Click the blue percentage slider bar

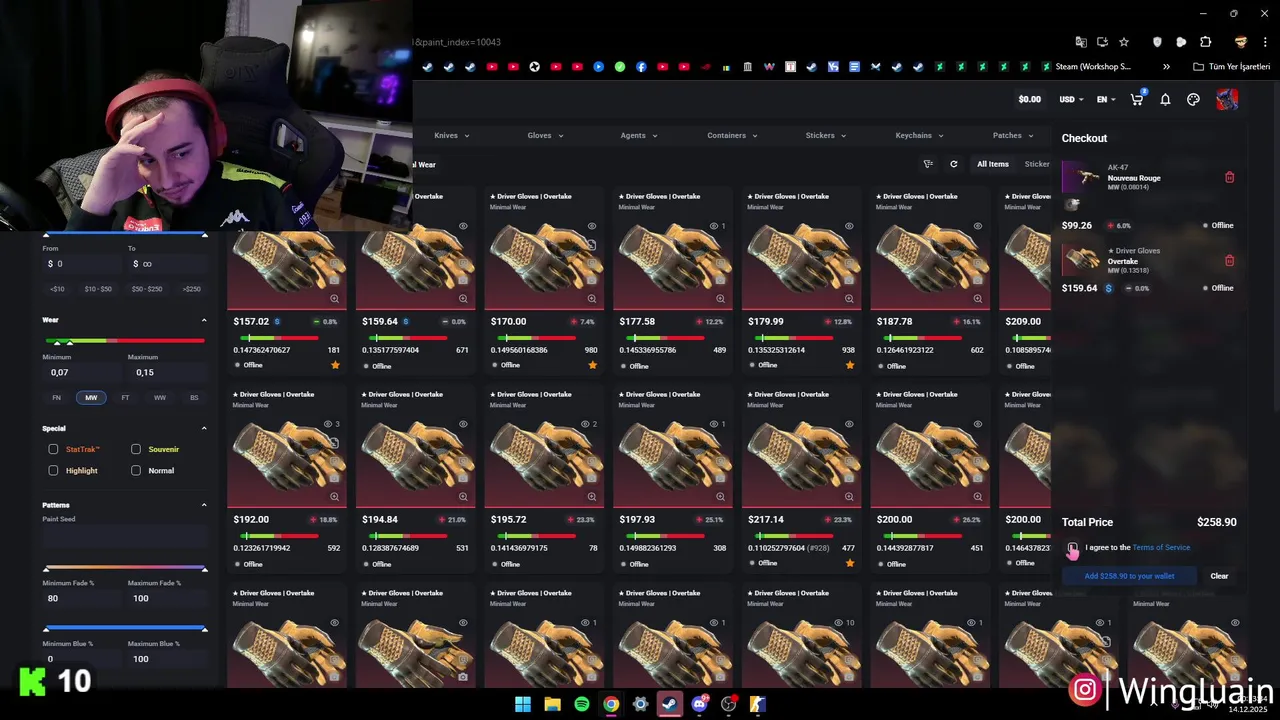coord(124,629)
